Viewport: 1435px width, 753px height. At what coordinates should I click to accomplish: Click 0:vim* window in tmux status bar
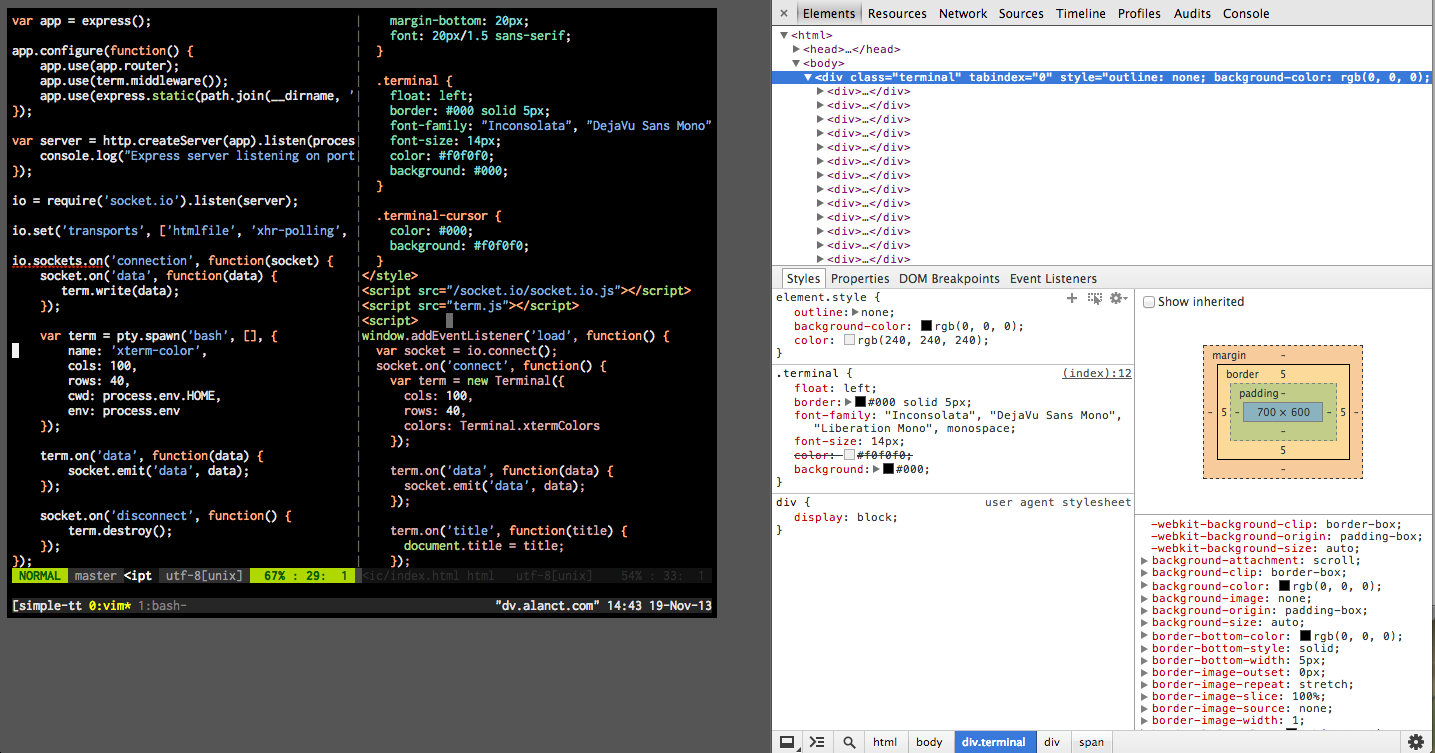(x=110, y=606)
